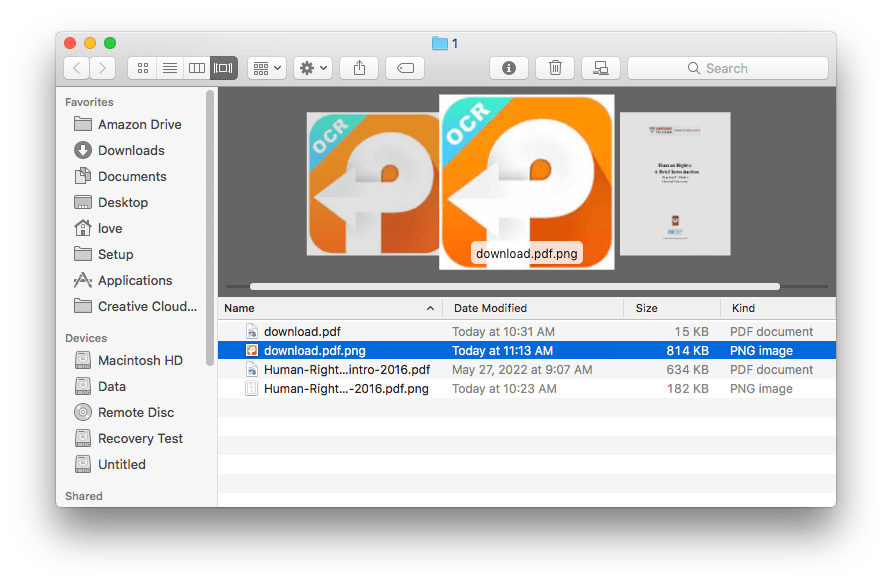Switch to icon view

point(143,68)
